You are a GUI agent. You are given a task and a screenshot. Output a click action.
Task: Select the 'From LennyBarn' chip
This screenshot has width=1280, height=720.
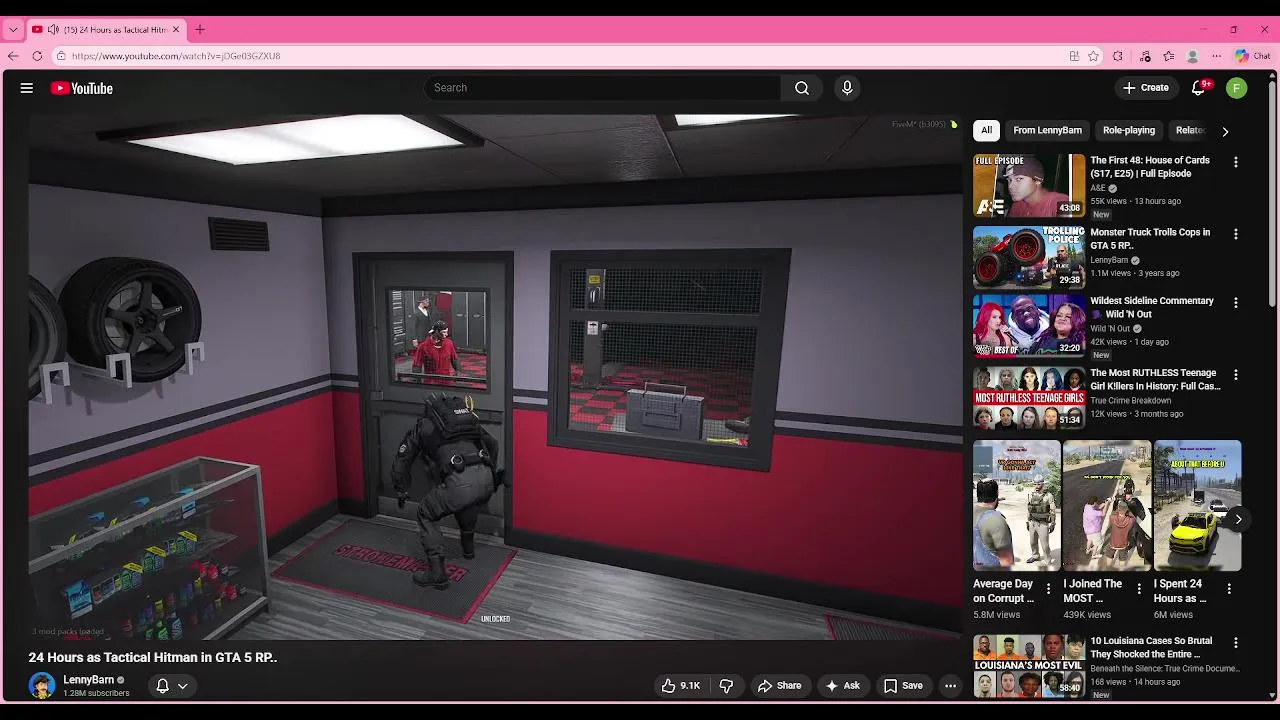point(1047,130)
